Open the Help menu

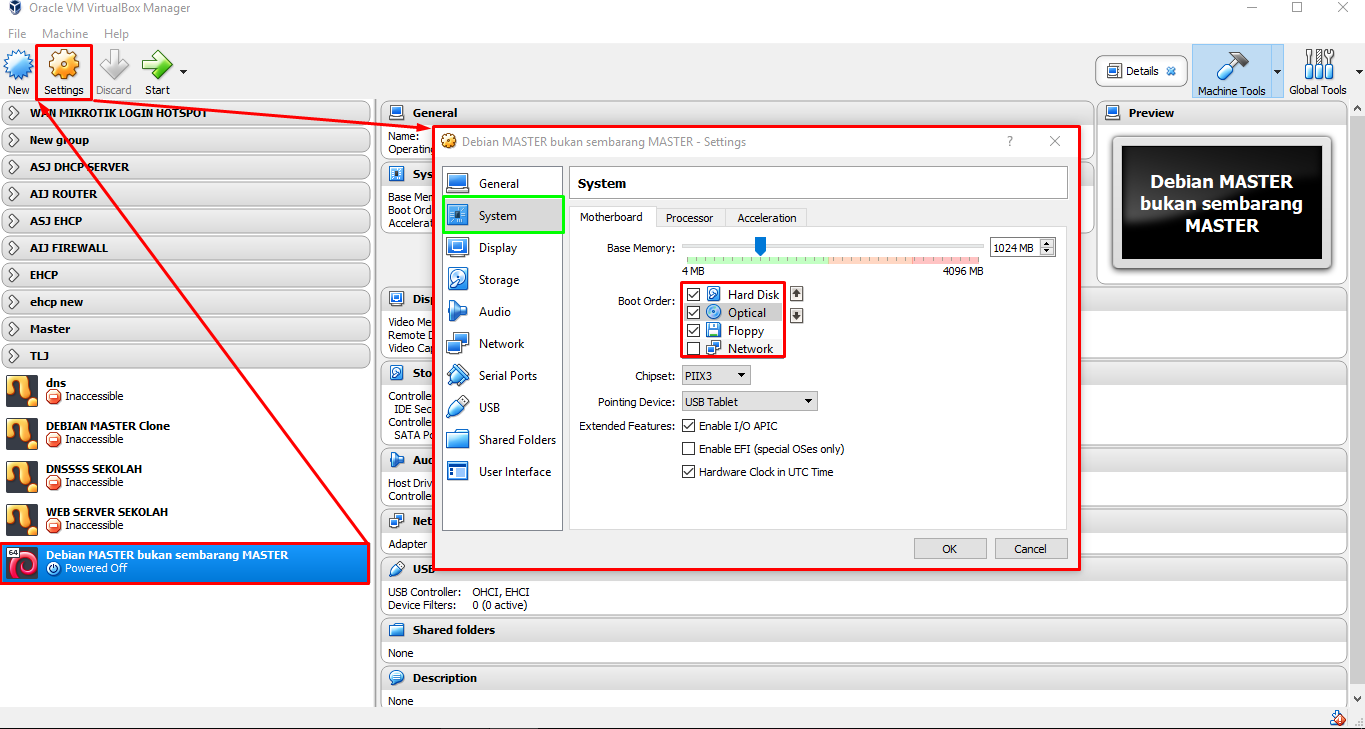coord(116,34)
